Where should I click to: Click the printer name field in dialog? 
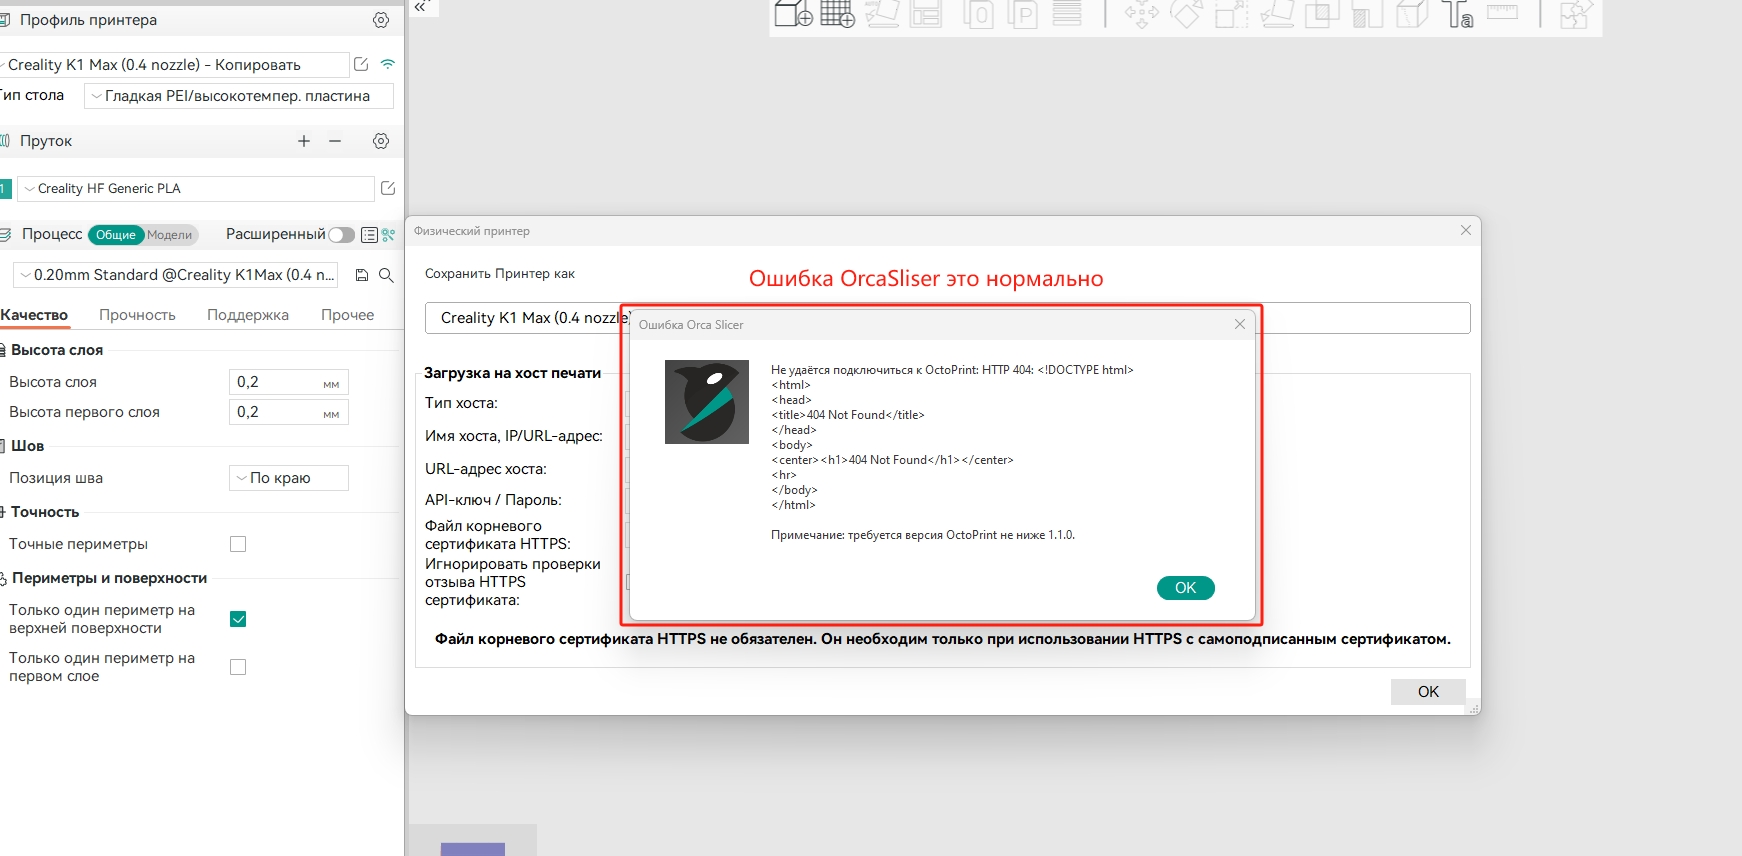click(947, 318)
